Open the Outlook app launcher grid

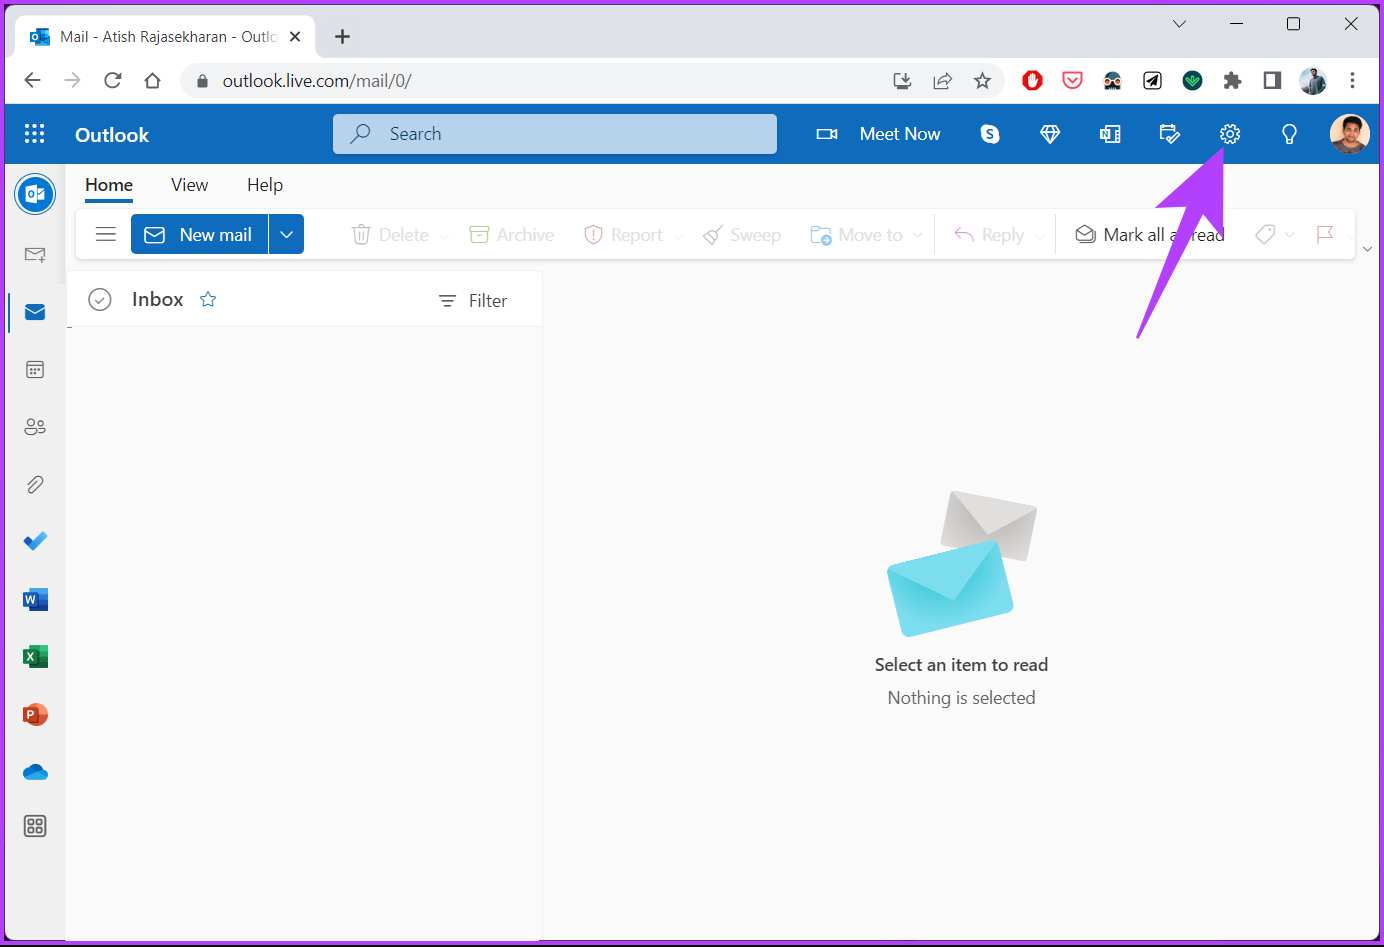click(x=35, y=134)
